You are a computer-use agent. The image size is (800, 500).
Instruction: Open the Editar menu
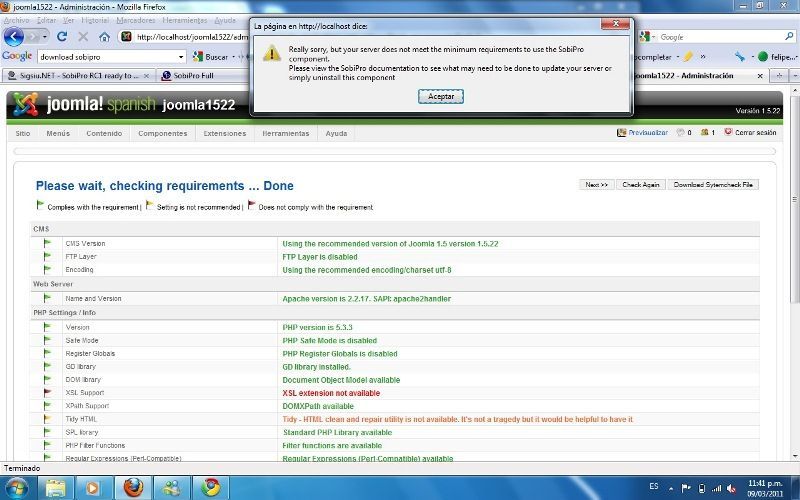[x=46, y=20]
